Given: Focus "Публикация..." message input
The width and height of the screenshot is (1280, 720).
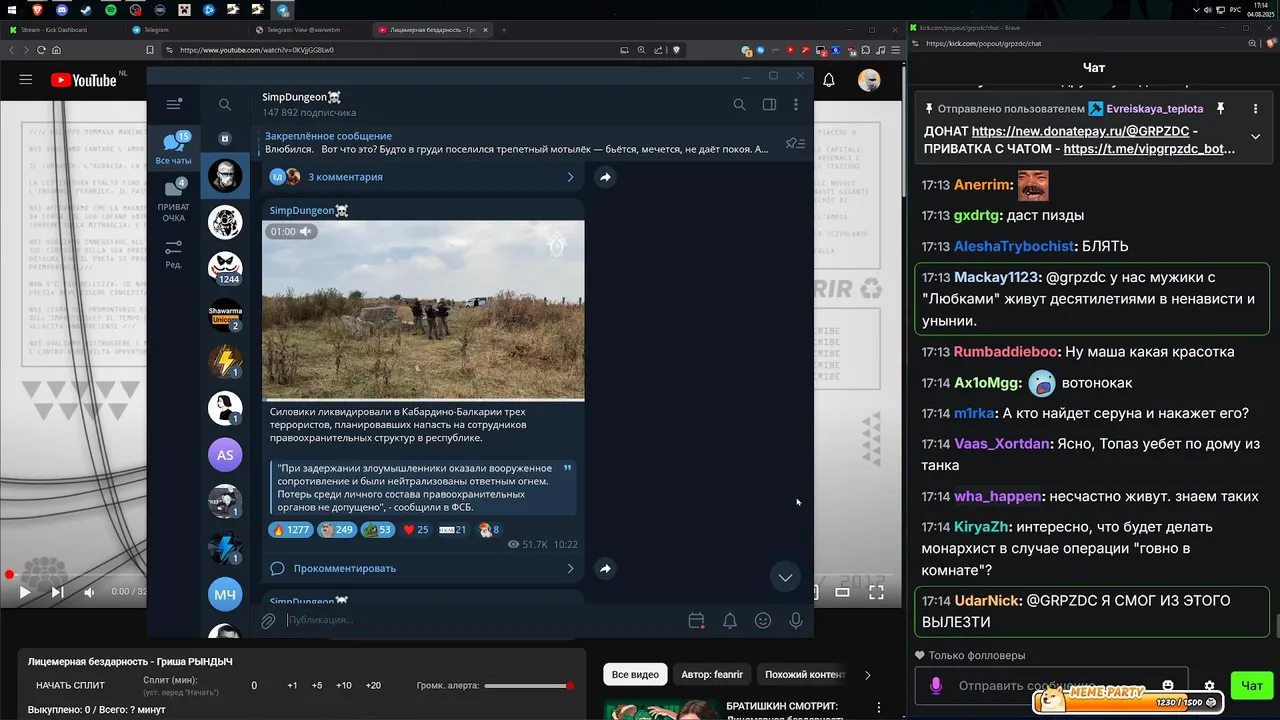Looking at the screenshot, I should [480, 620].
